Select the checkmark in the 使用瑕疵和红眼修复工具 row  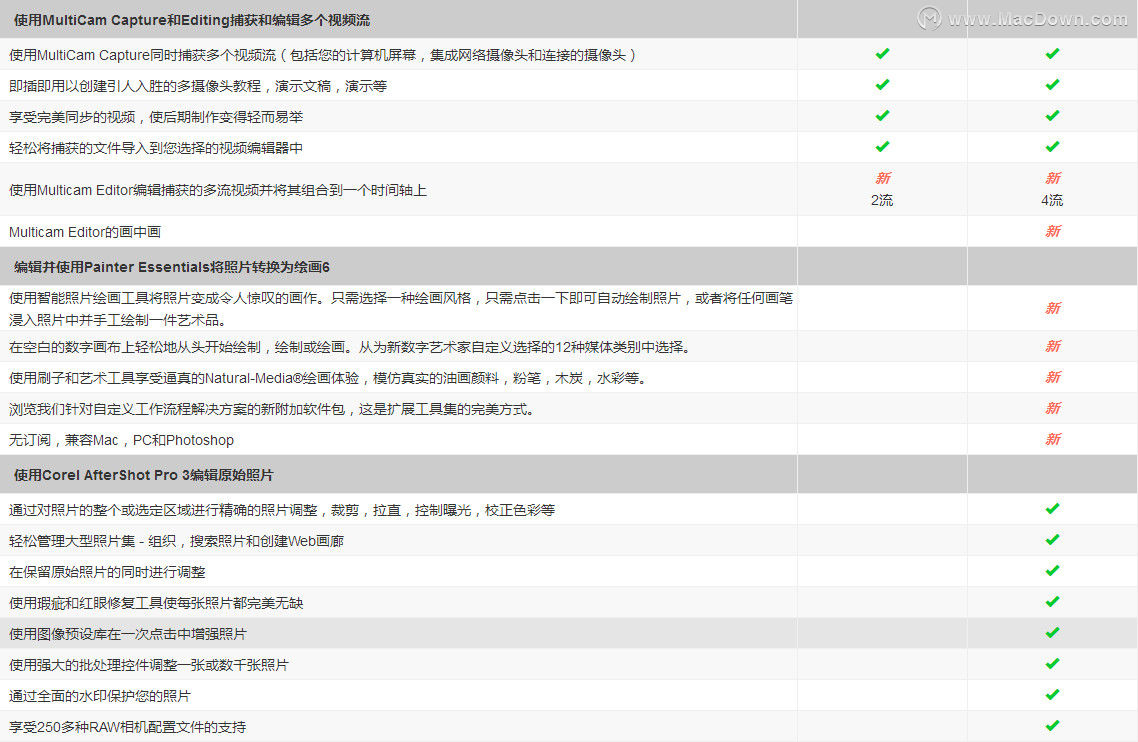(x=1052, y=602)
